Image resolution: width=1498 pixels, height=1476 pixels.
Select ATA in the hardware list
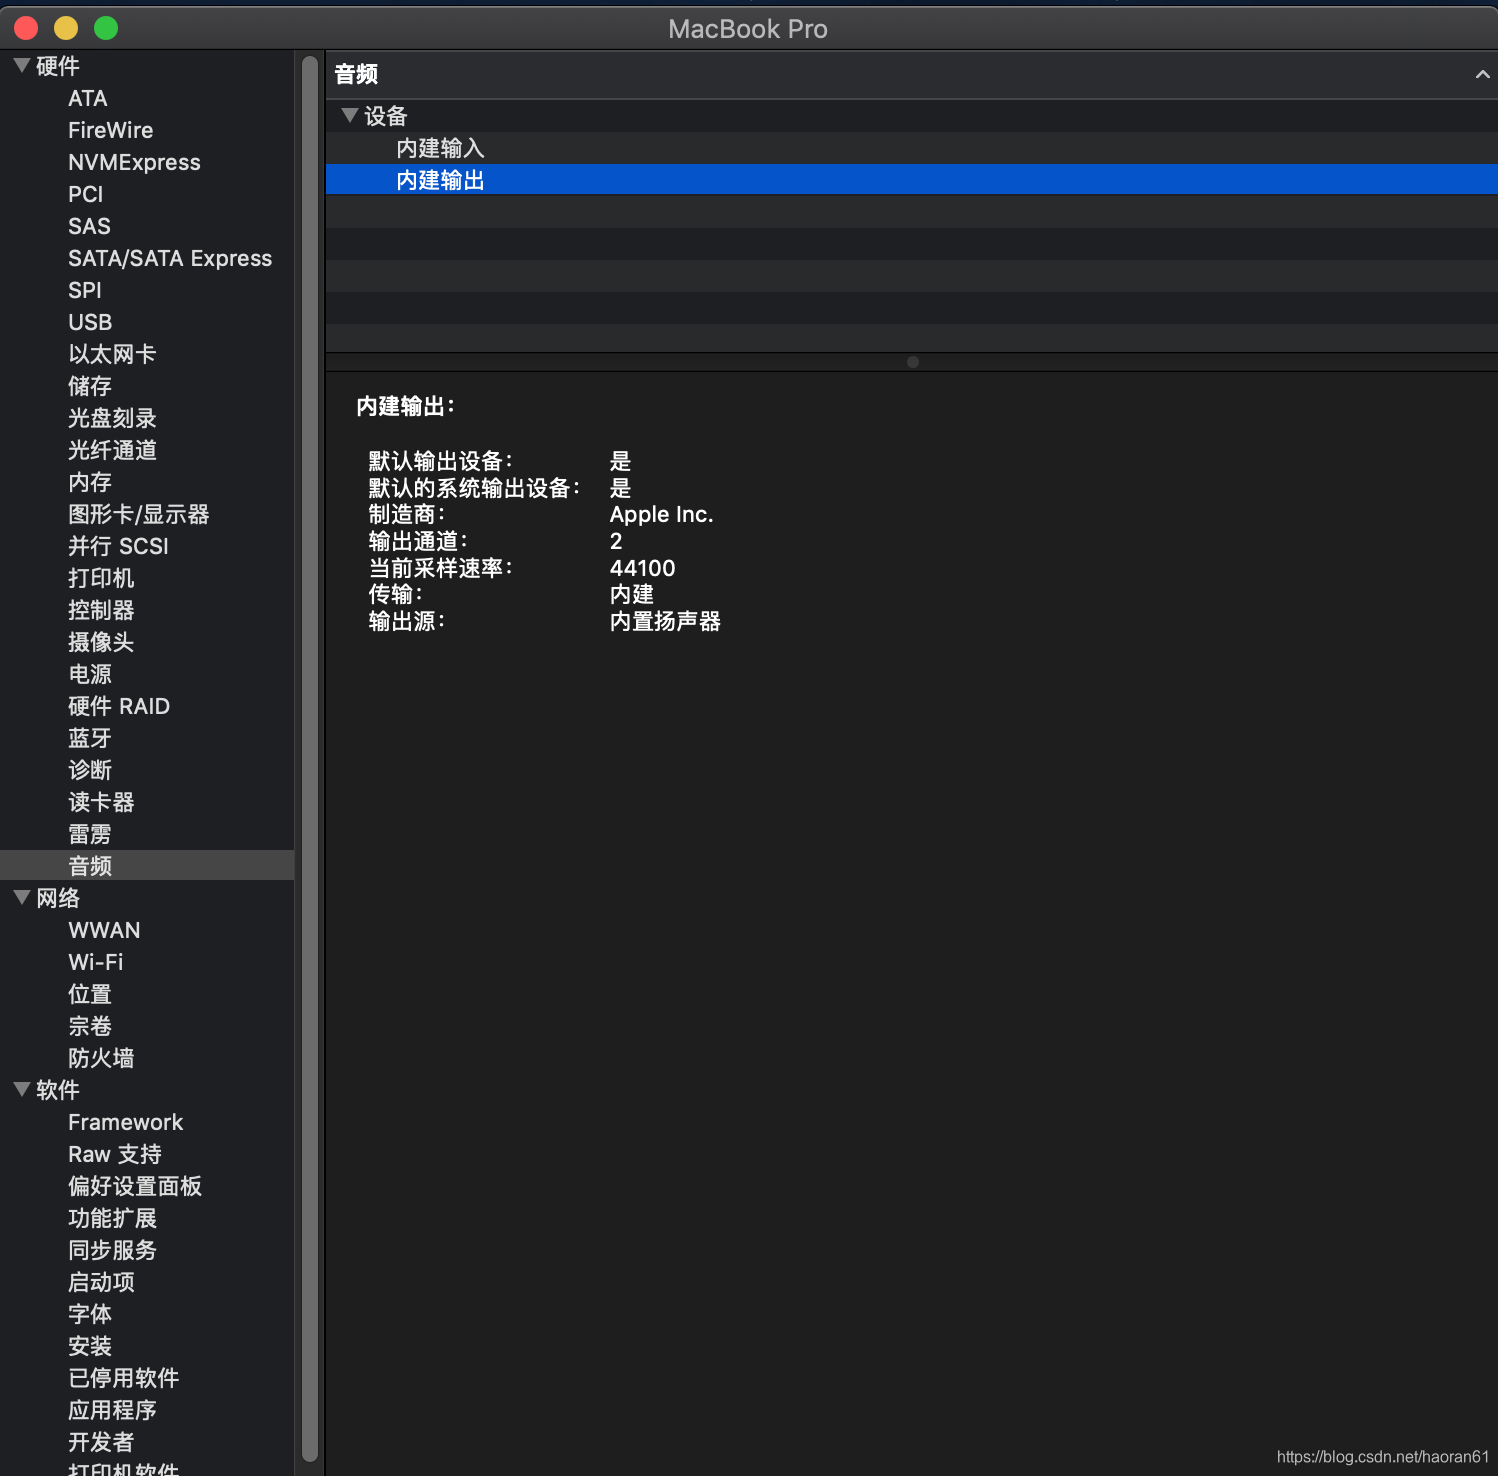(88, 98)
